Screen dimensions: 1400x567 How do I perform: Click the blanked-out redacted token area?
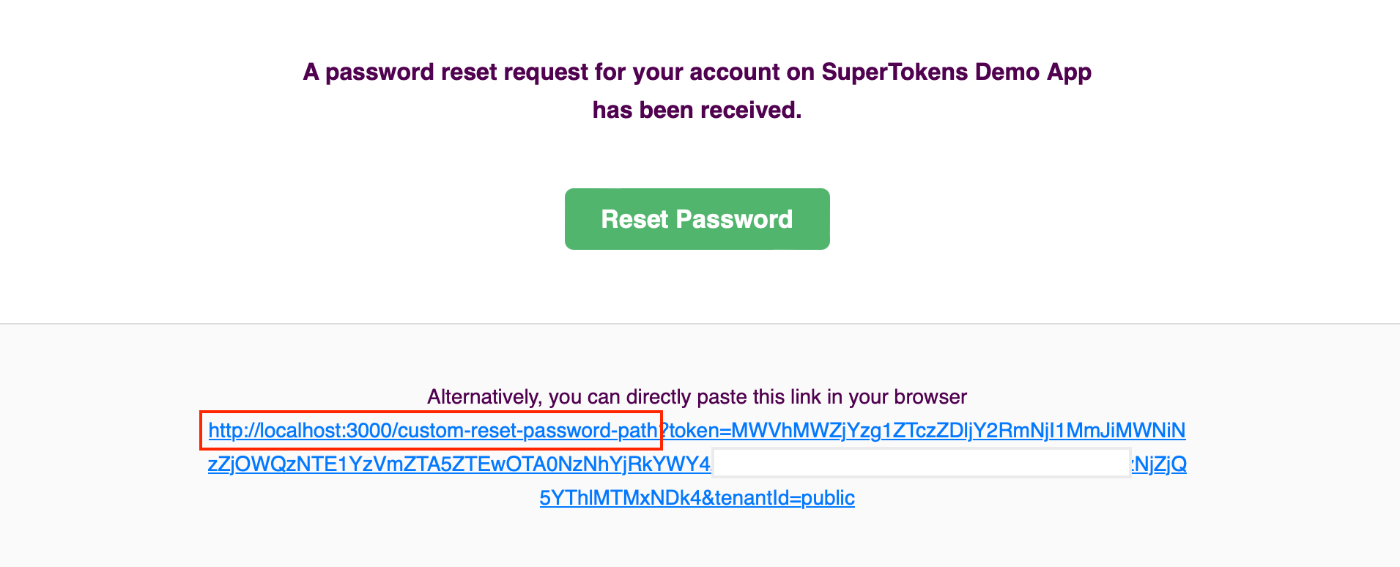tap(920, 463)
